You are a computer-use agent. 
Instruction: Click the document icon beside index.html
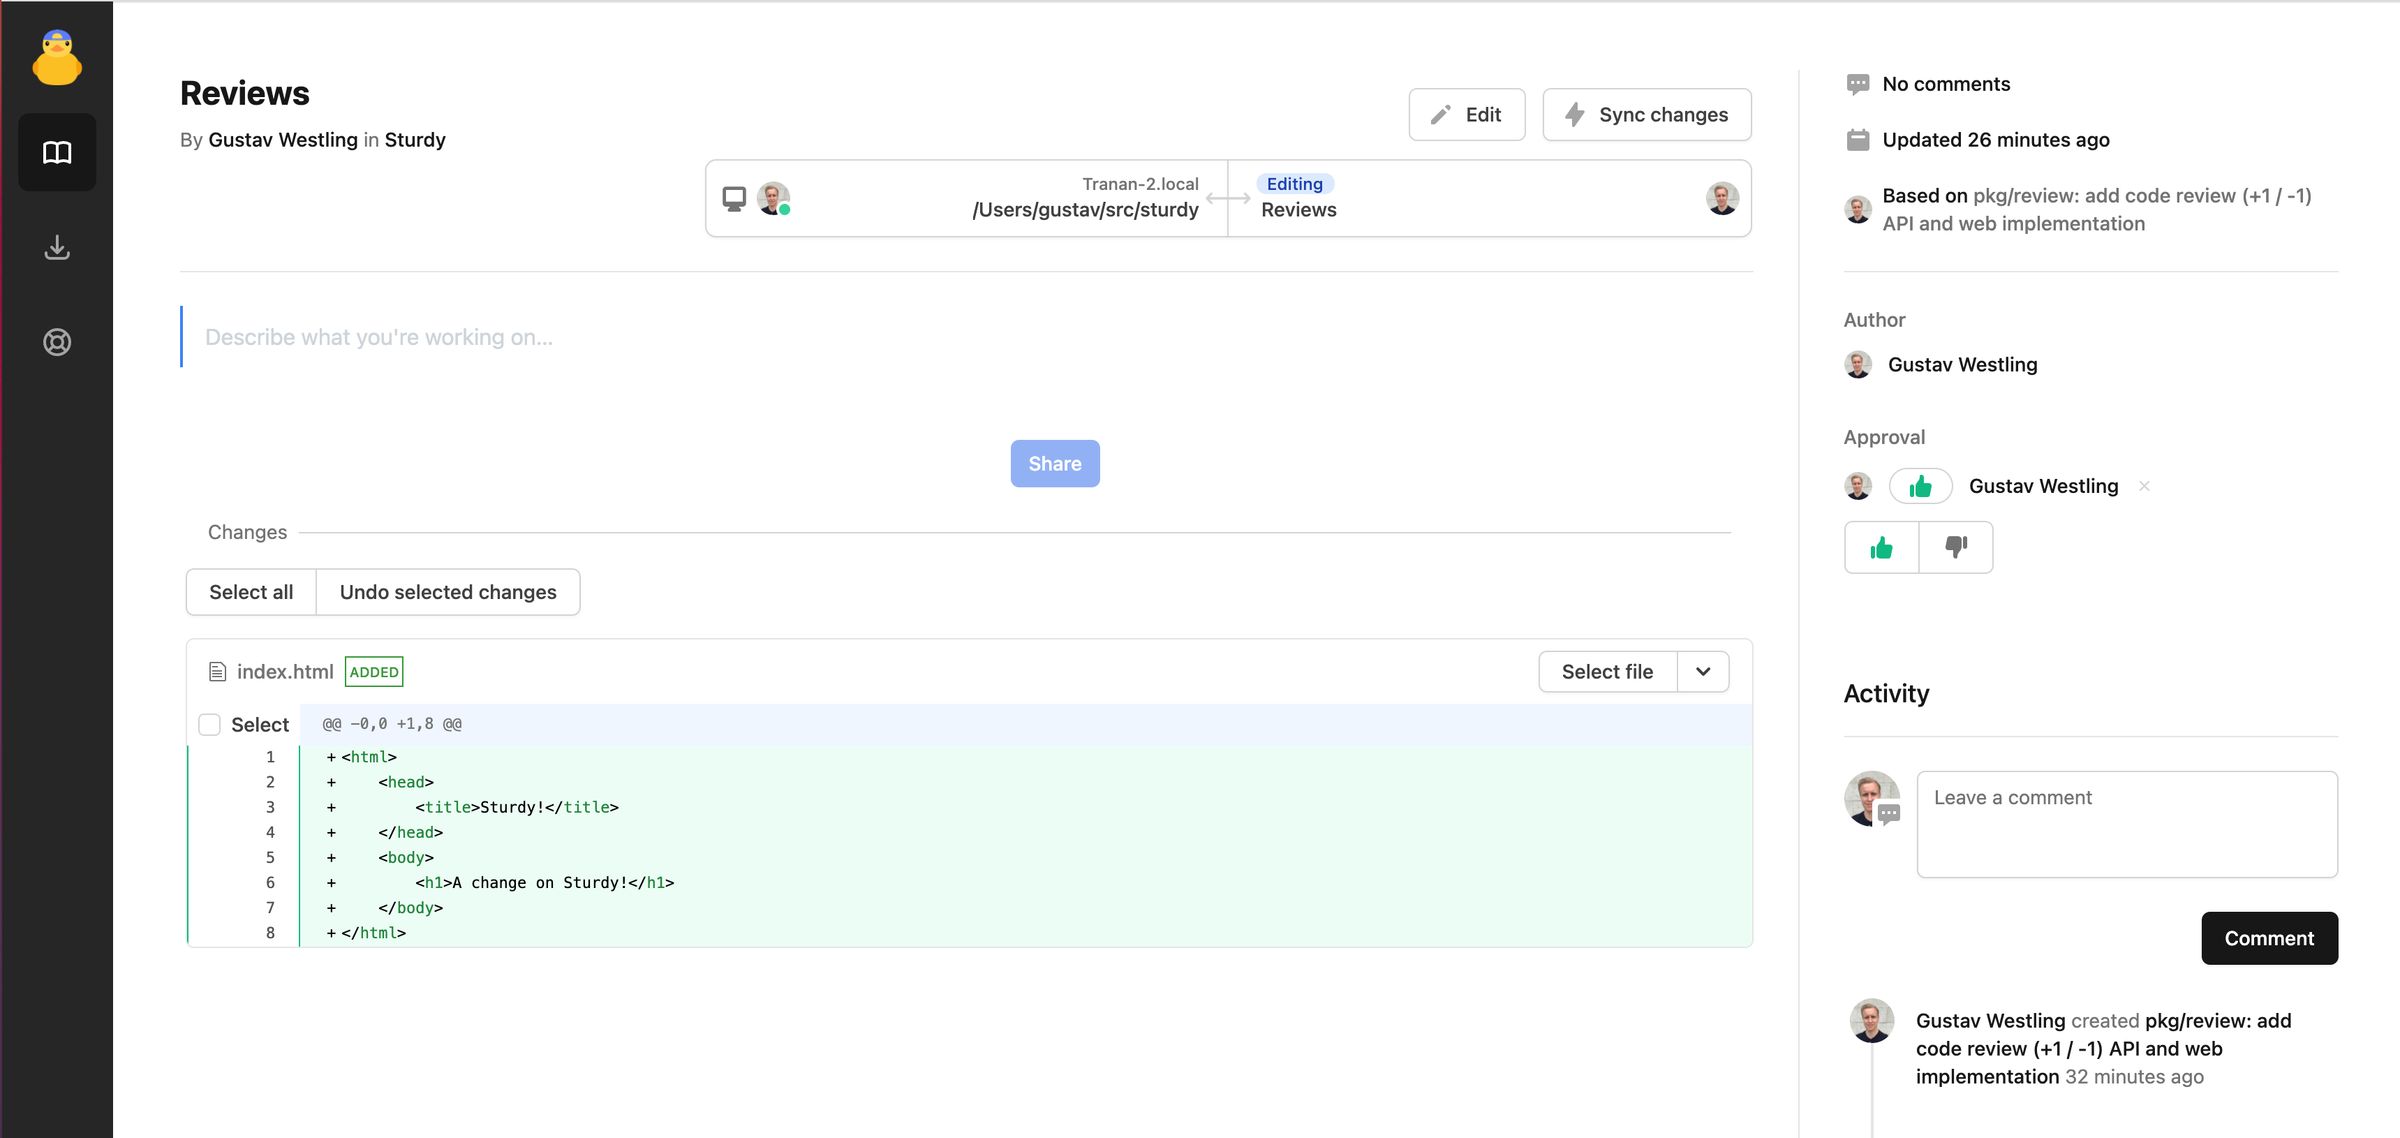(x=216, y=671)
